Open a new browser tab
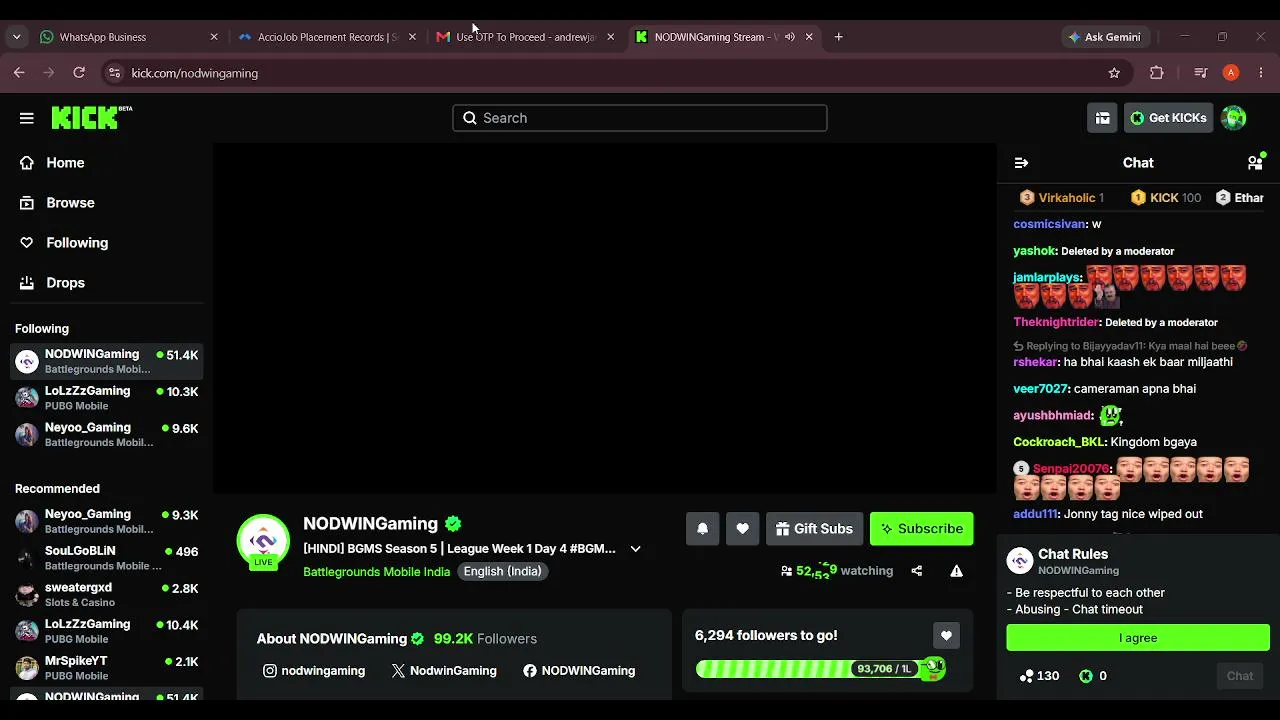 click(839, 37)
